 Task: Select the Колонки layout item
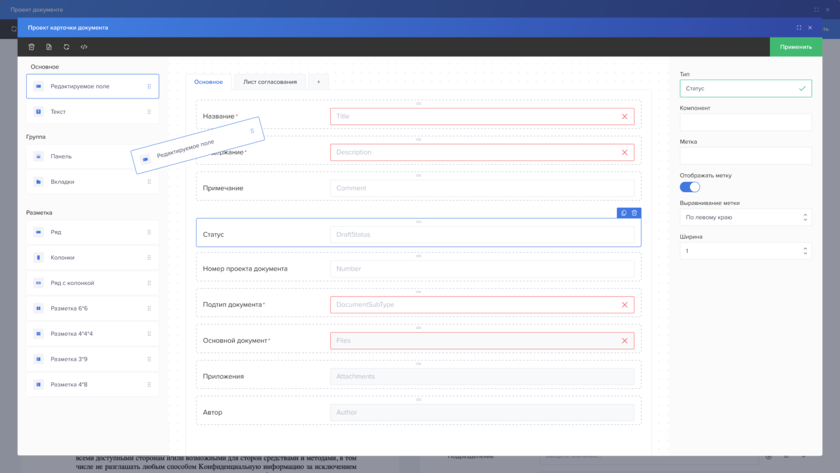coord(92,258)
